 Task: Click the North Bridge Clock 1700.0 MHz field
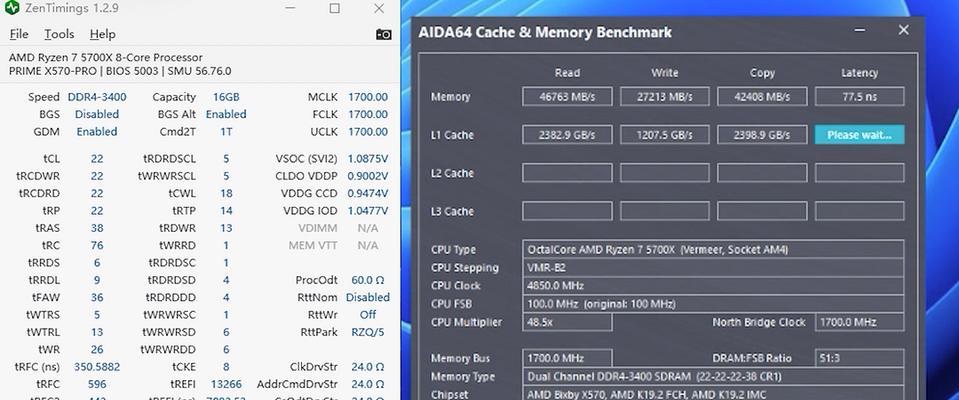click(x=859, y=322)
